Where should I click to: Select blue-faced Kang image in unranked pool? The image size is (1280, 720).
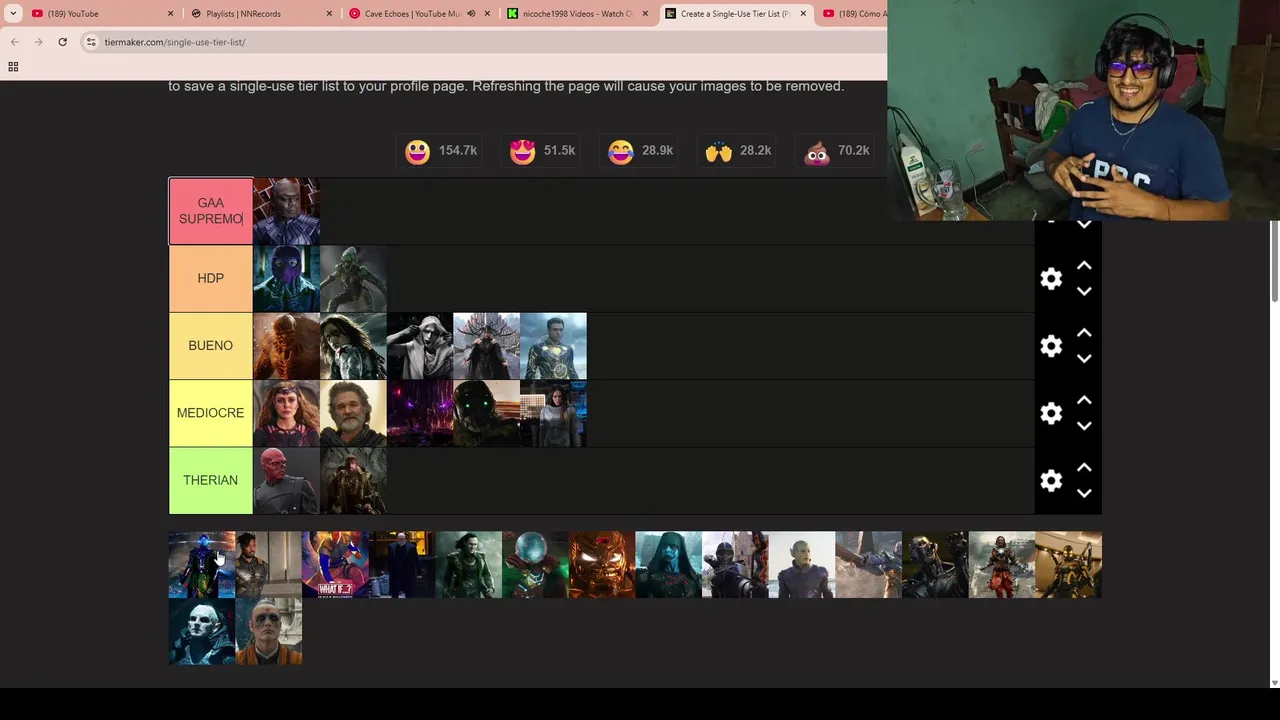[x=201, y=565]
